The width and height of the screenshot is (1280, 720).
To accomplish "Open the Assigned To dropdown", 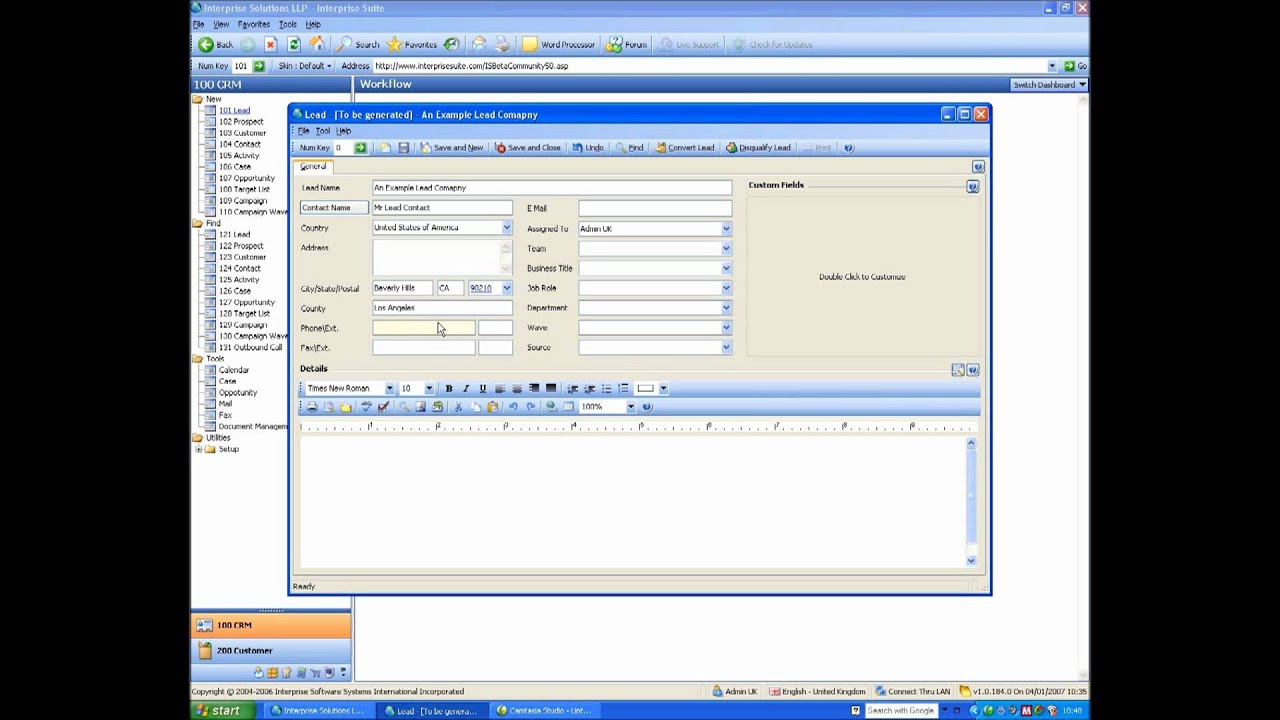I will pos(726,229).
